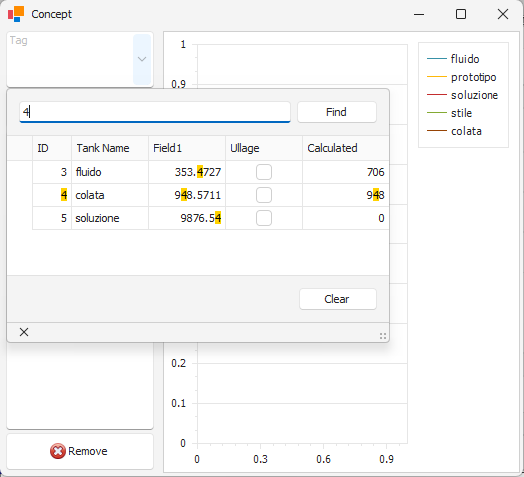
Task: Close the popup with the X icon
Action: click(24, 332)
